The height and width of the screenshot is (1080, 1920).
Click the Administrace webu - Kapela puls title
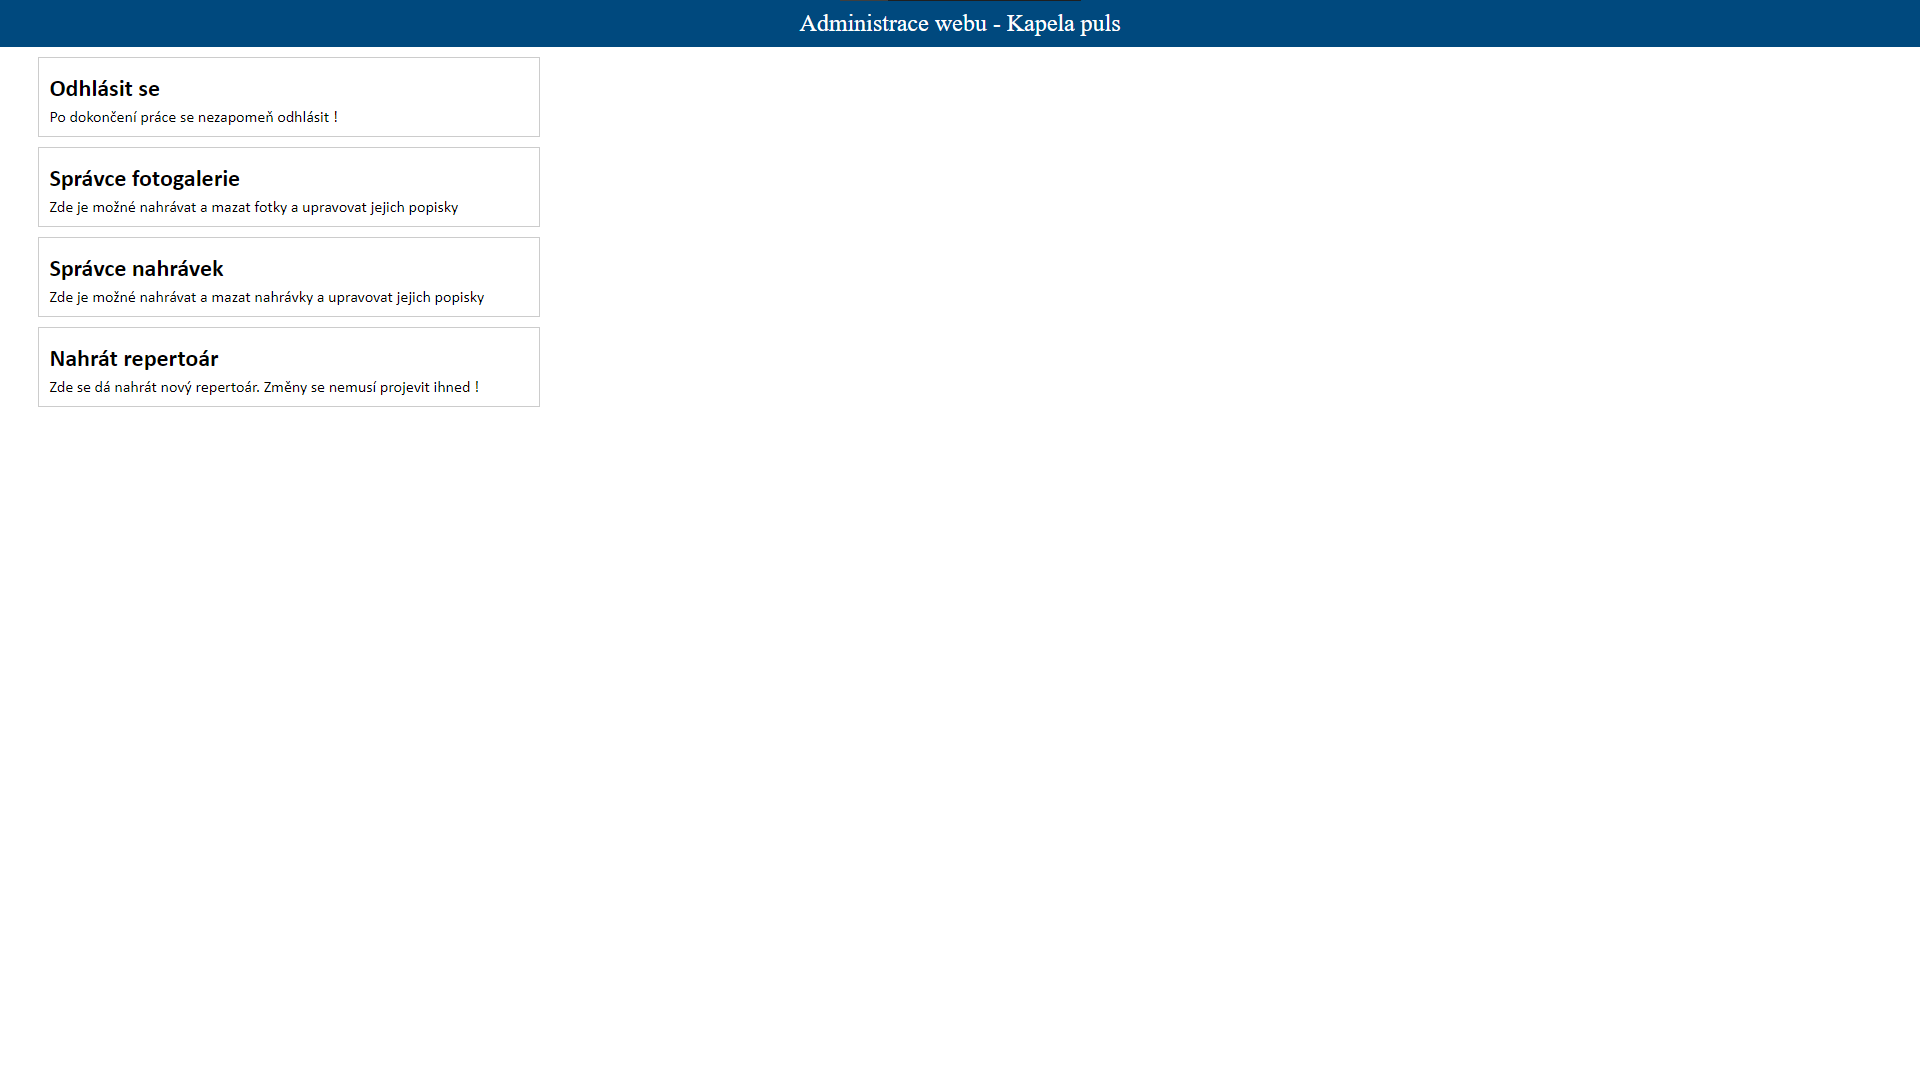pyautogui.click(x=959, y=24)
